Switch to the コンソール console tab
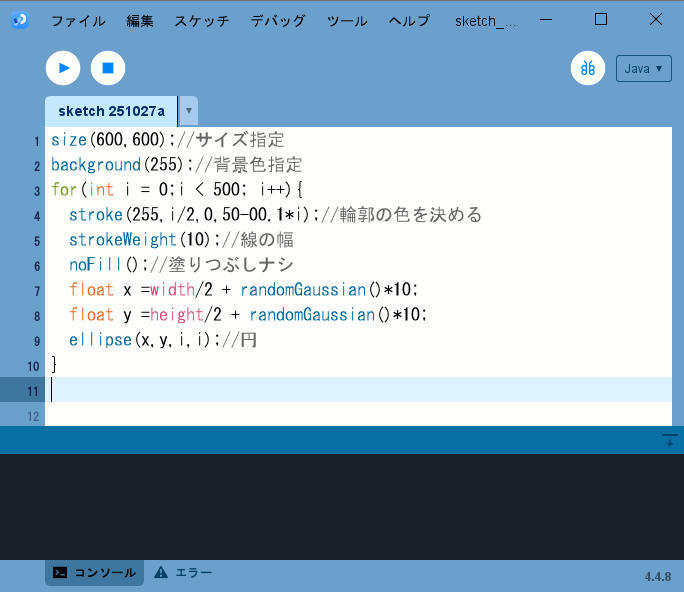684x592 pixels. (95, 573)
